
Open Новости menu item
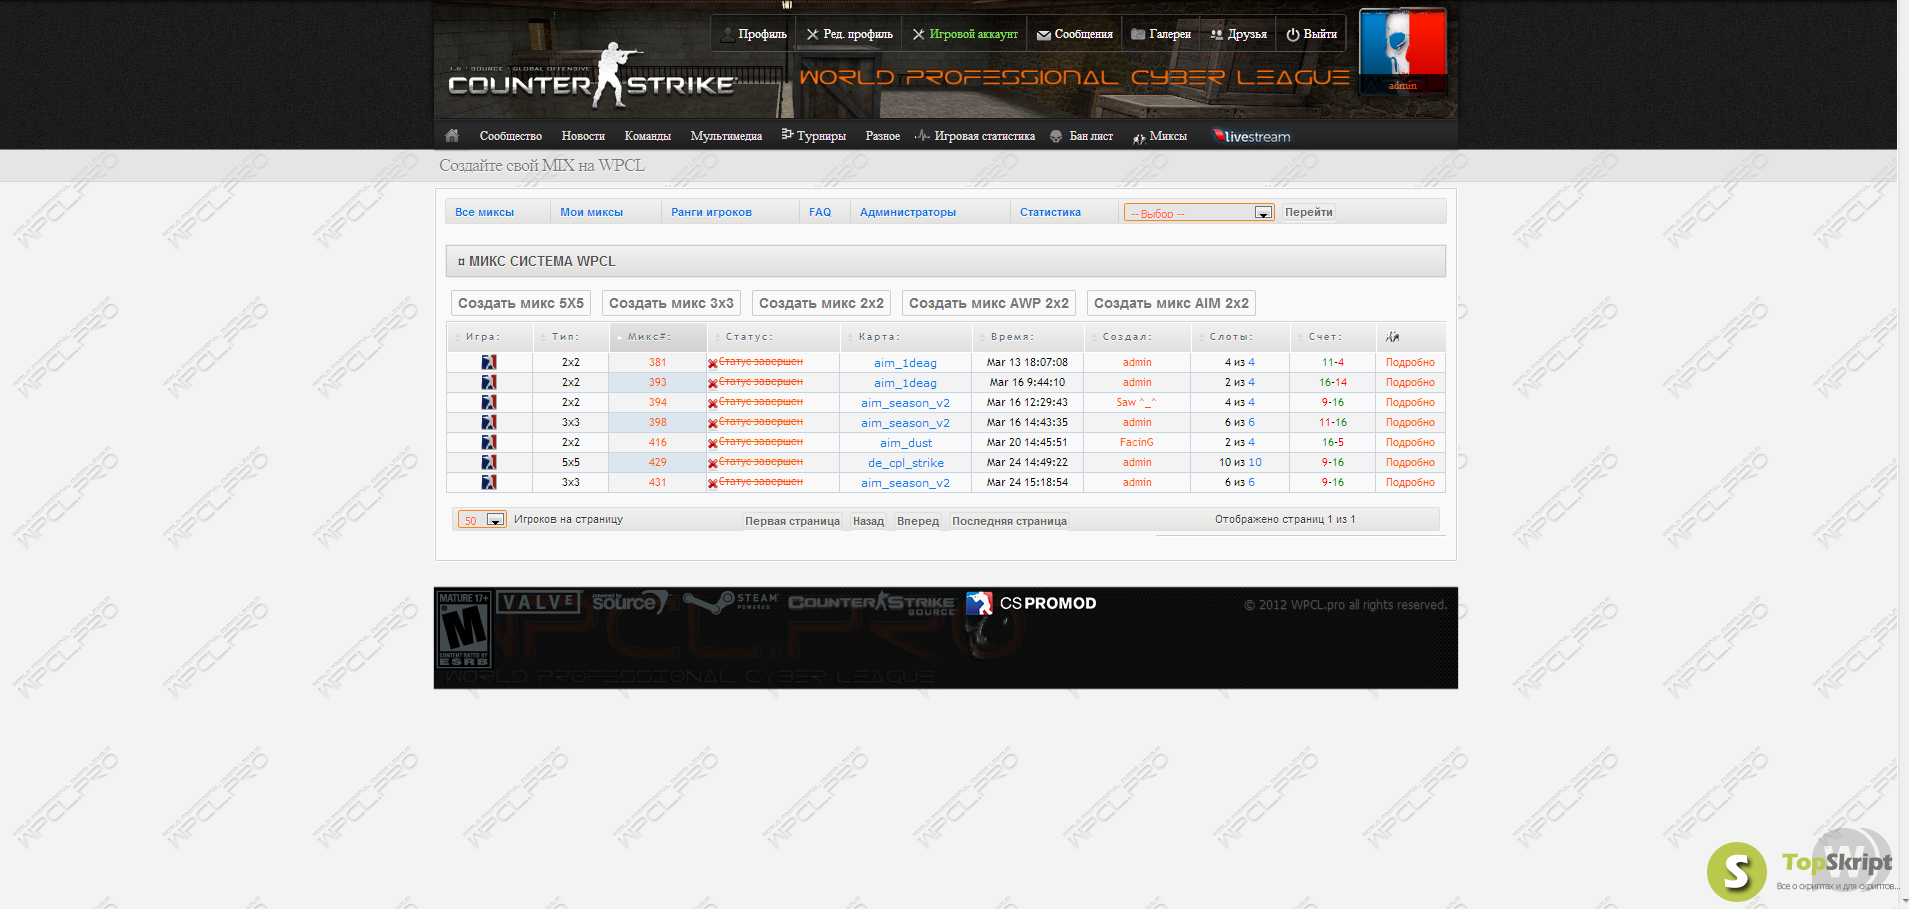point(583,136)
